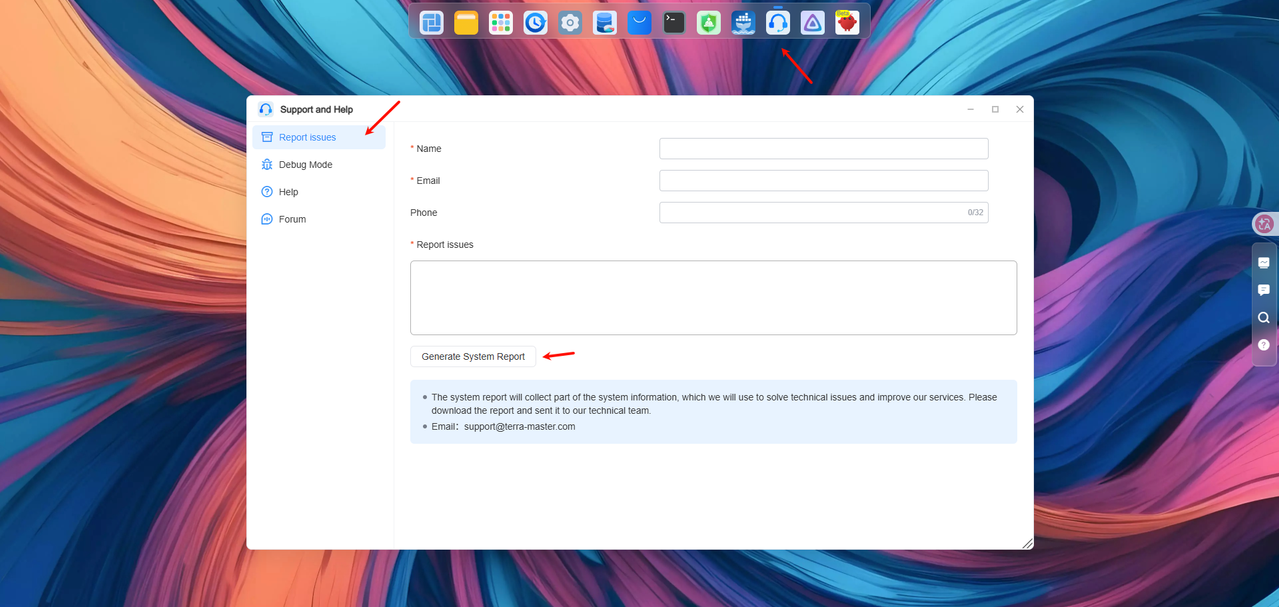Image resolution: width=1279 pixels, height=607 pixels.
Task: Open the blue app store bag icon
Action: pos(640,22)
